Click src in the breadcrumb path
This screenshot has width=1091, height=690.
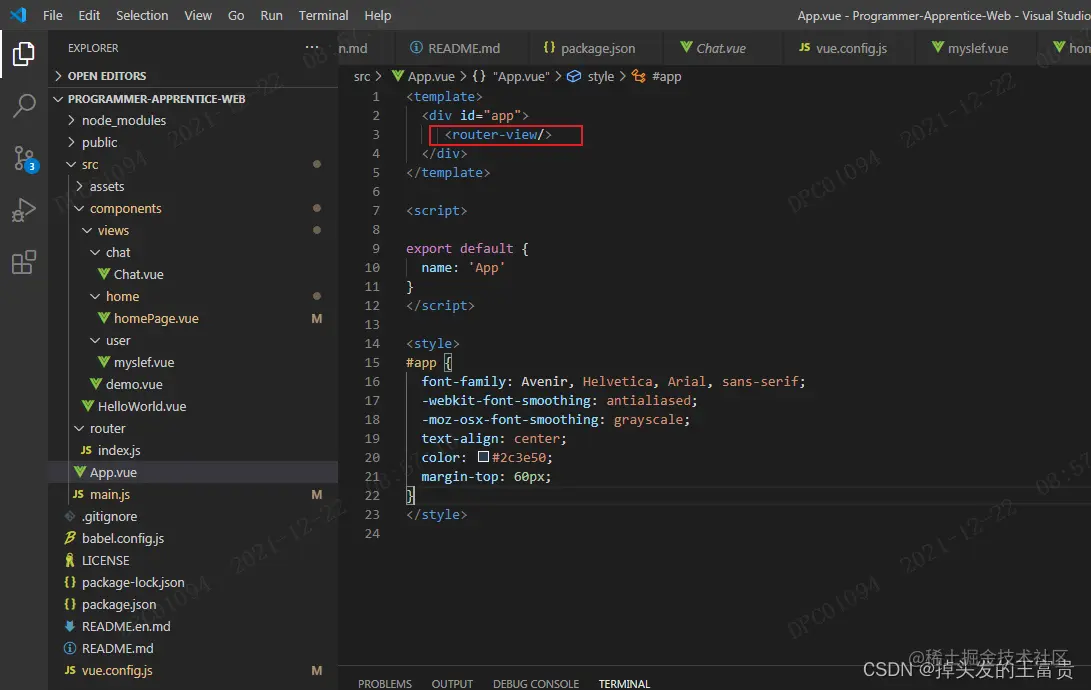[x=362, y=77]
